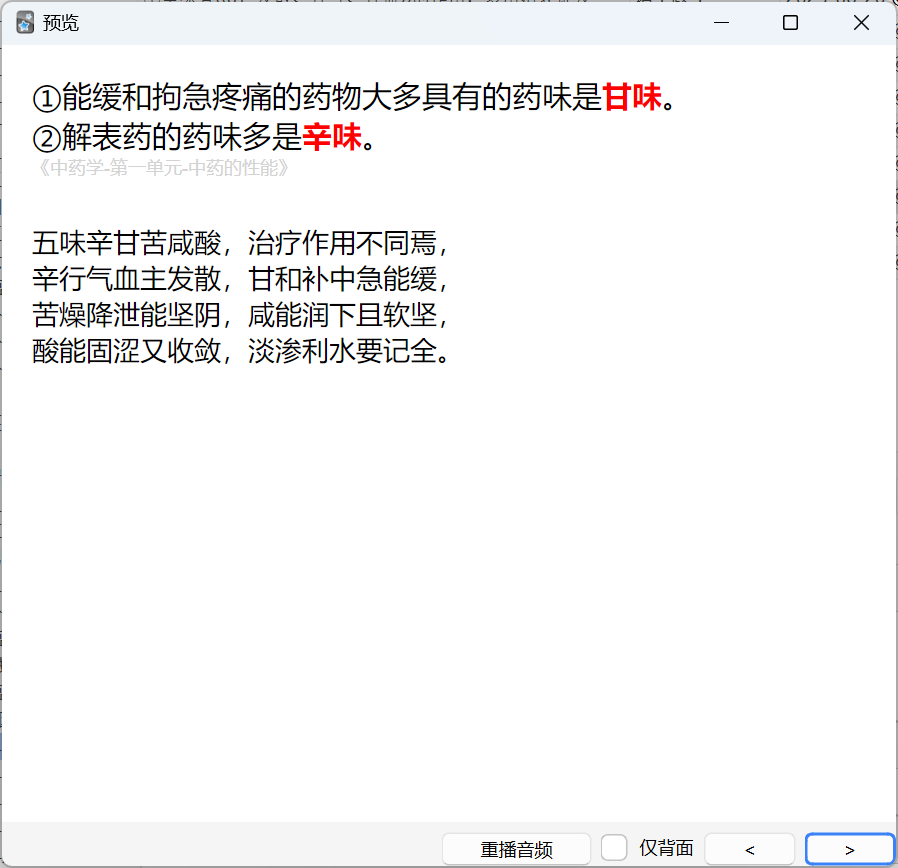Maximize the 预览 window

(x=790, y=23)
